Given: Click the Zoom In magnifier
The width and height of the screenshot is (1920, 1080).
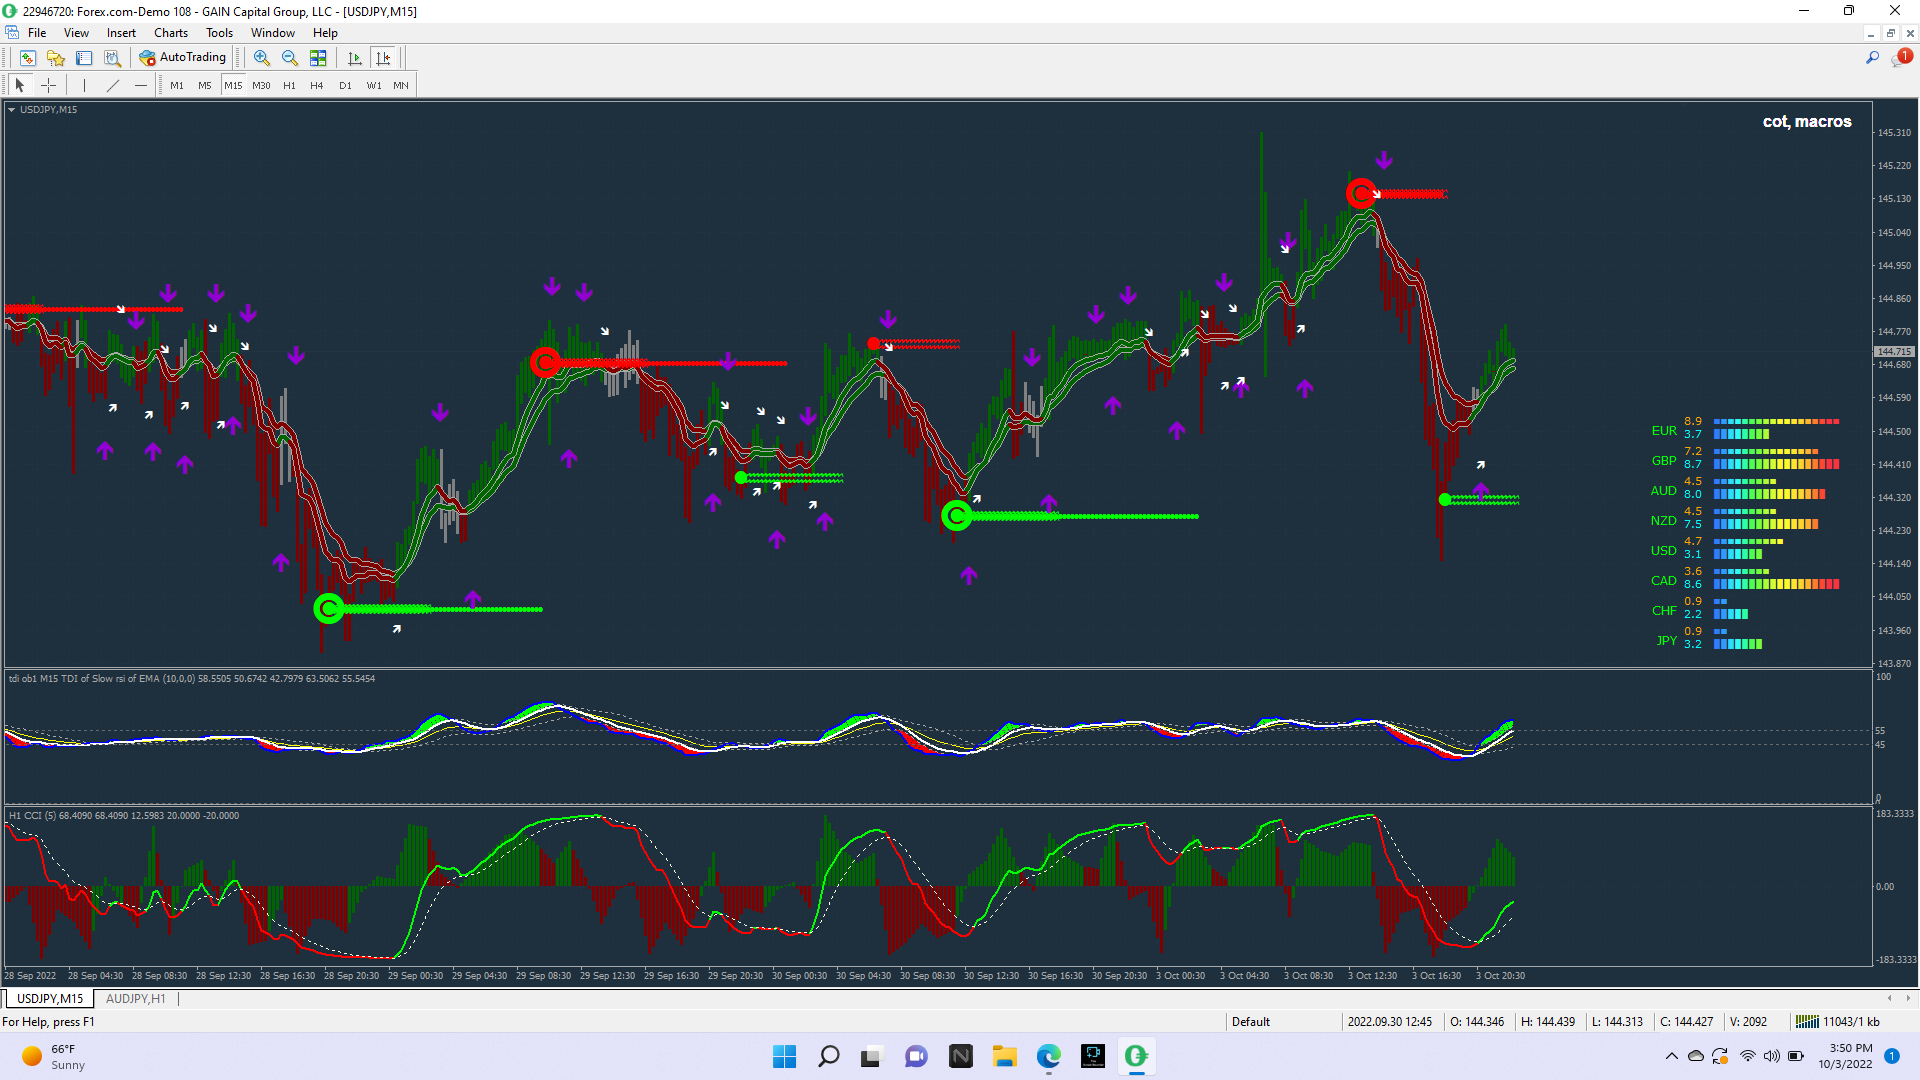Looking at the screenshot, I should coord(262,58).
